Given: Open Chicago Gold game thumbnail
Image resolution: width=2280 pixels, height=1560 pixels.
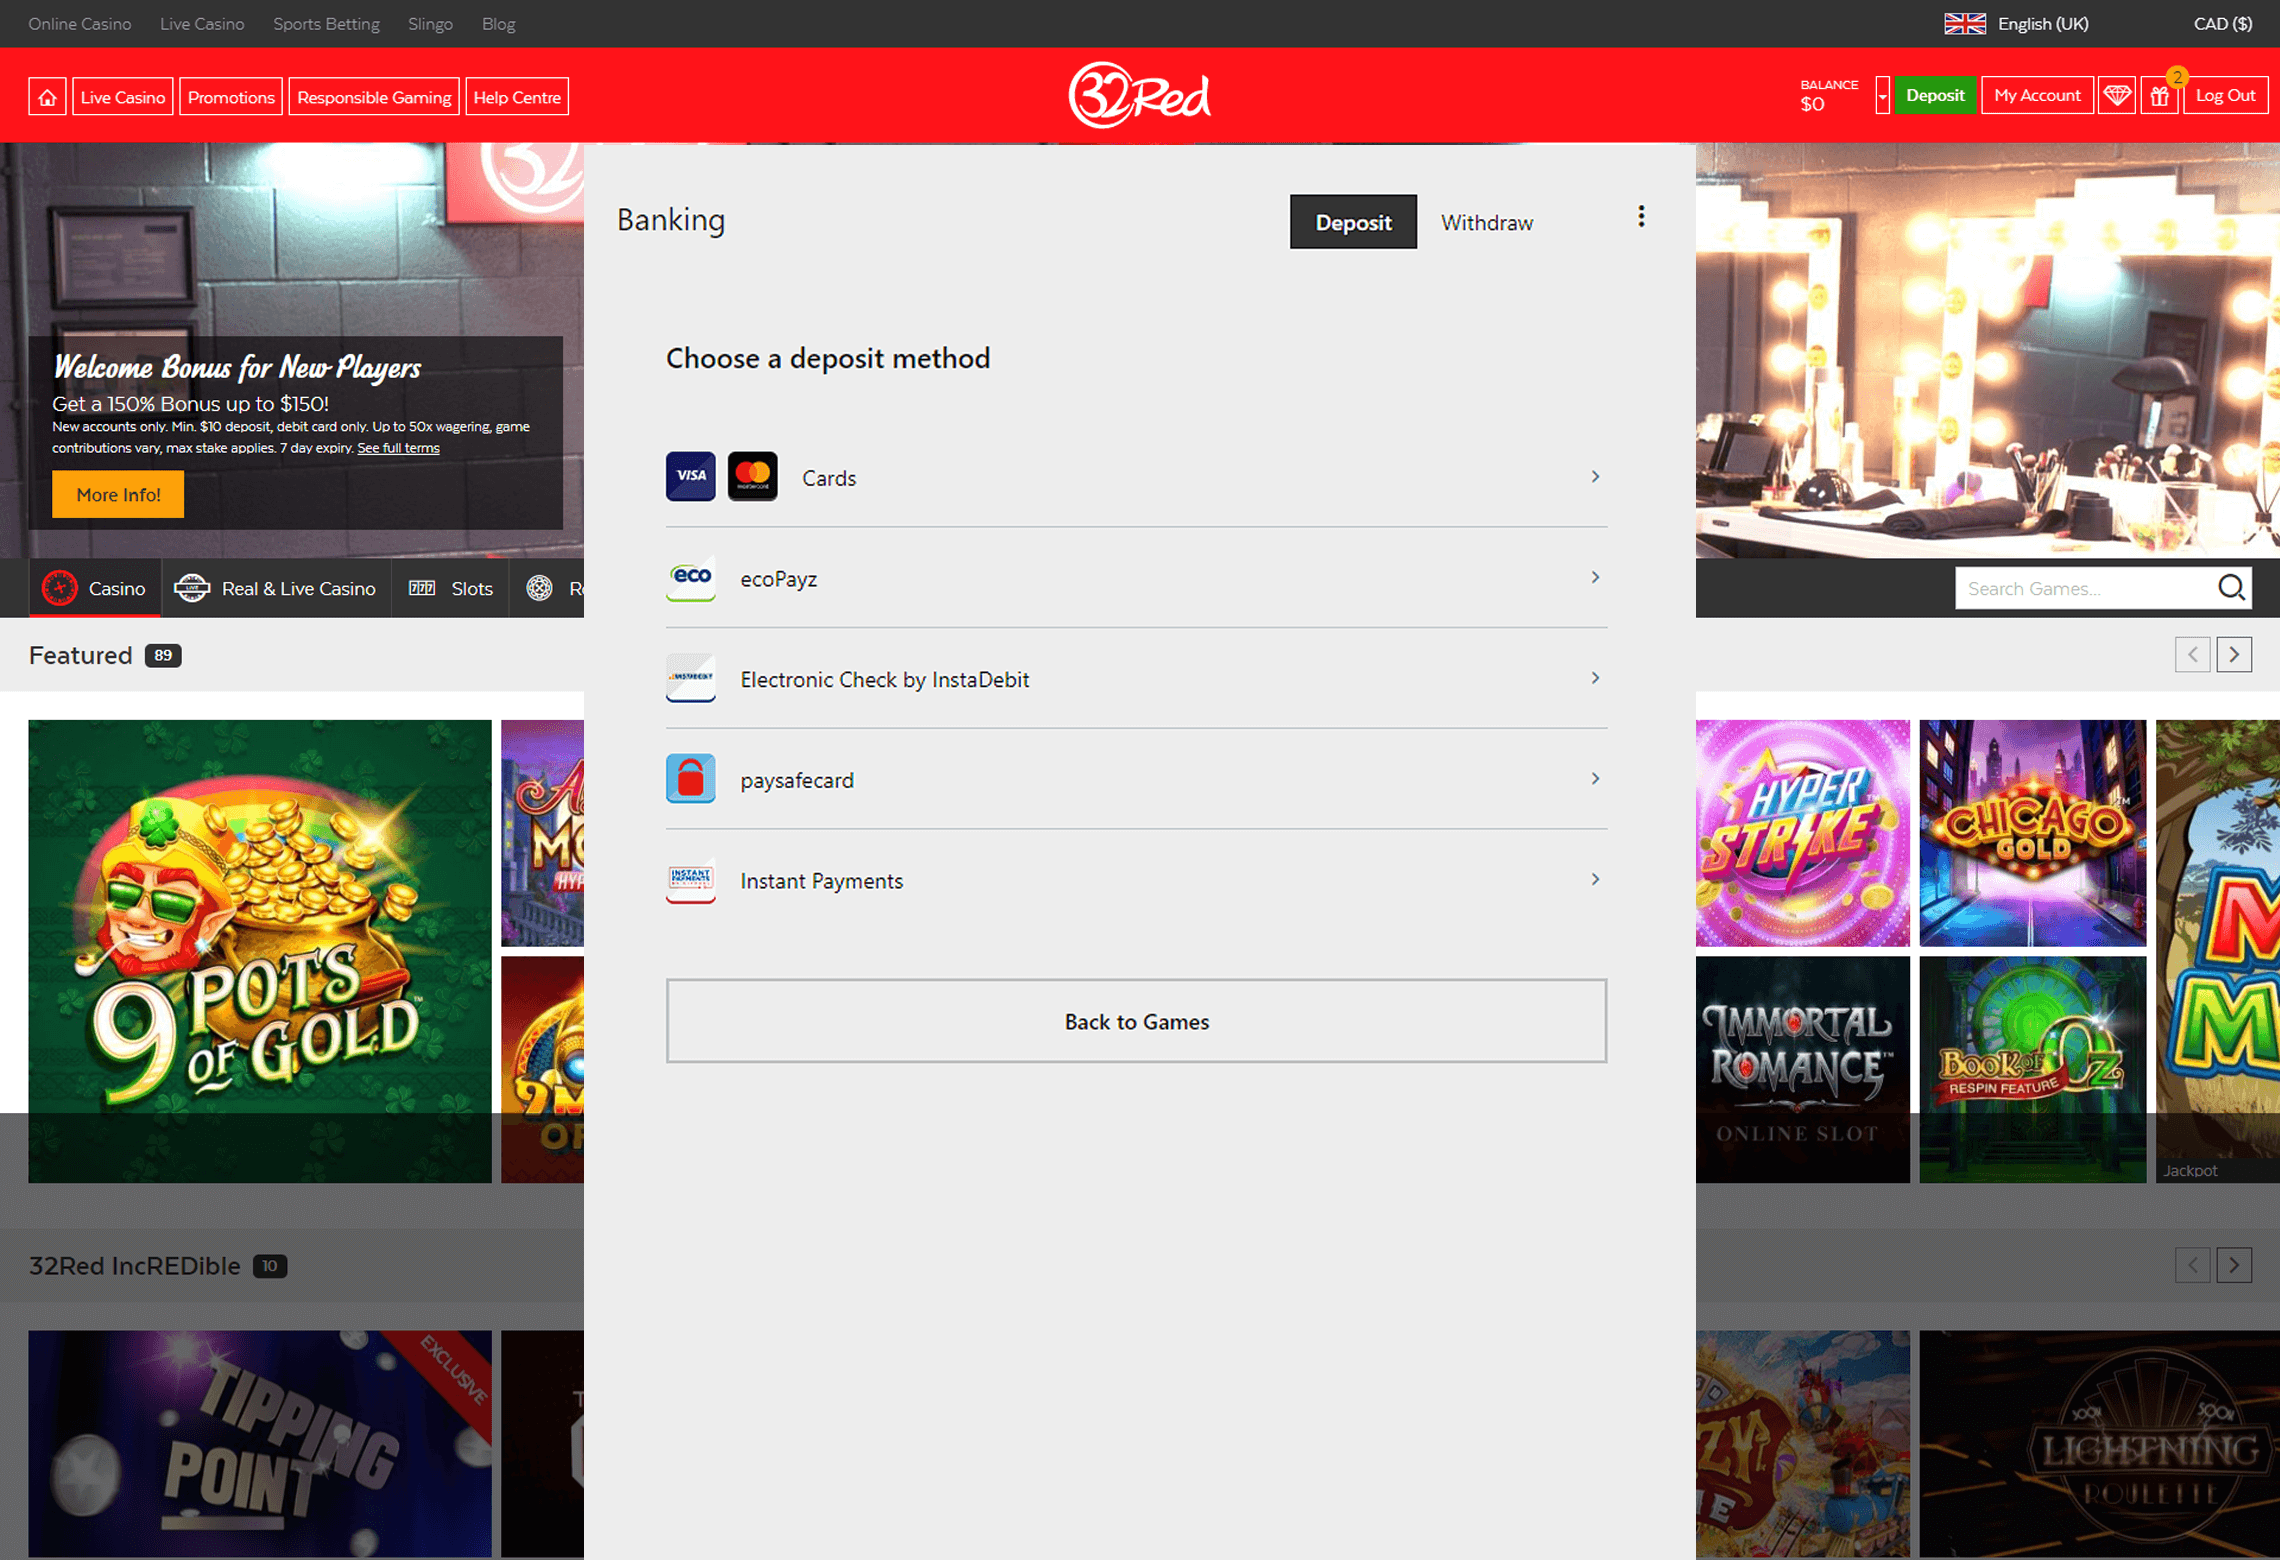Looking at the screenshot, I should [2032, 833].
